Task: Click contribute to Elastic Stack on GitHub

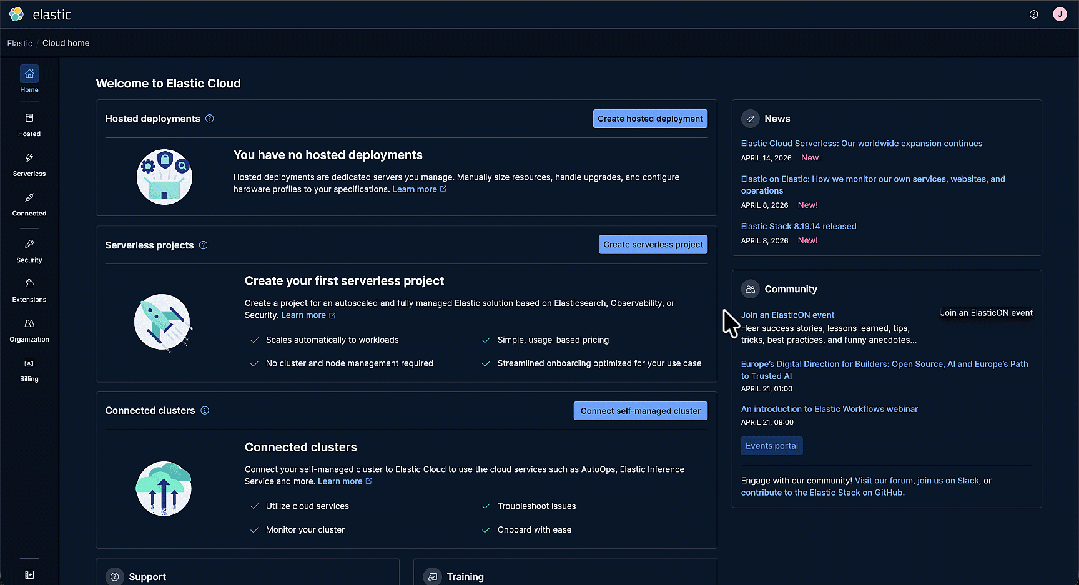Action: pos(822,493)
